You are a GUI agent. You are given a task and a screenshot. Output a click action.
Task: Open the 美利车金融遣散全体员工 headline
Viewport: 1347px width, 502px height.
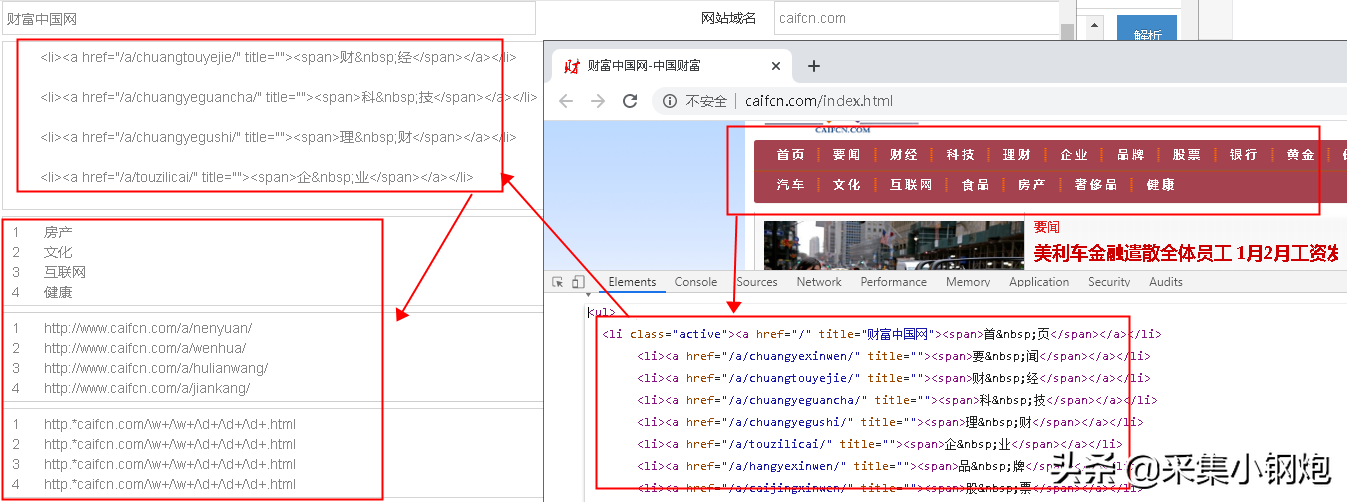coord(1185,254)
